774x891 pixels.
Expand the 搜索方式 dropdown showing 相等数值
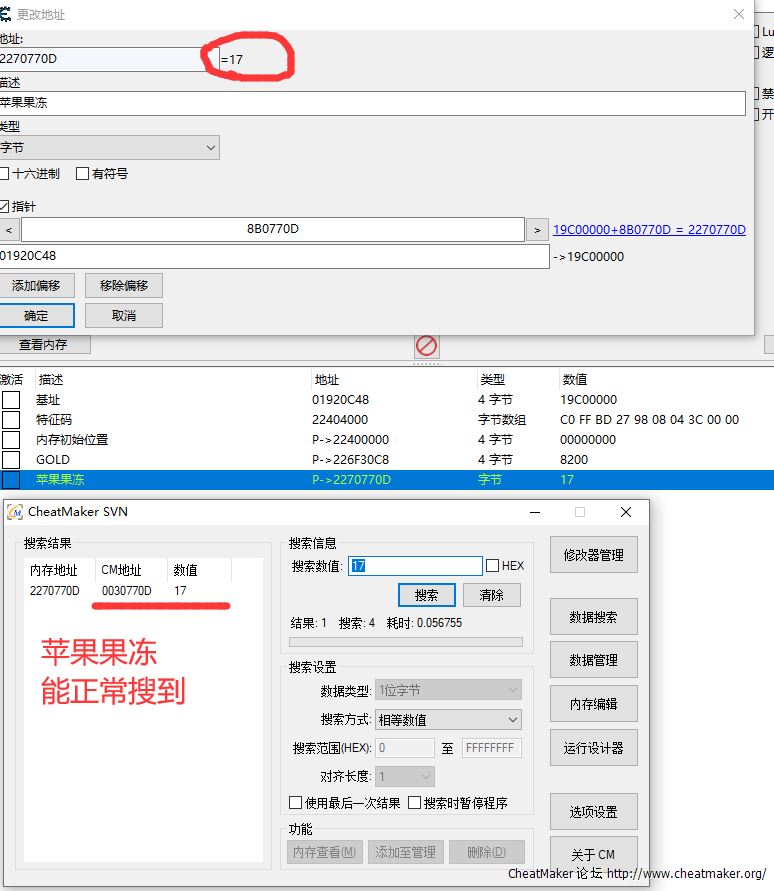[446, 720]
